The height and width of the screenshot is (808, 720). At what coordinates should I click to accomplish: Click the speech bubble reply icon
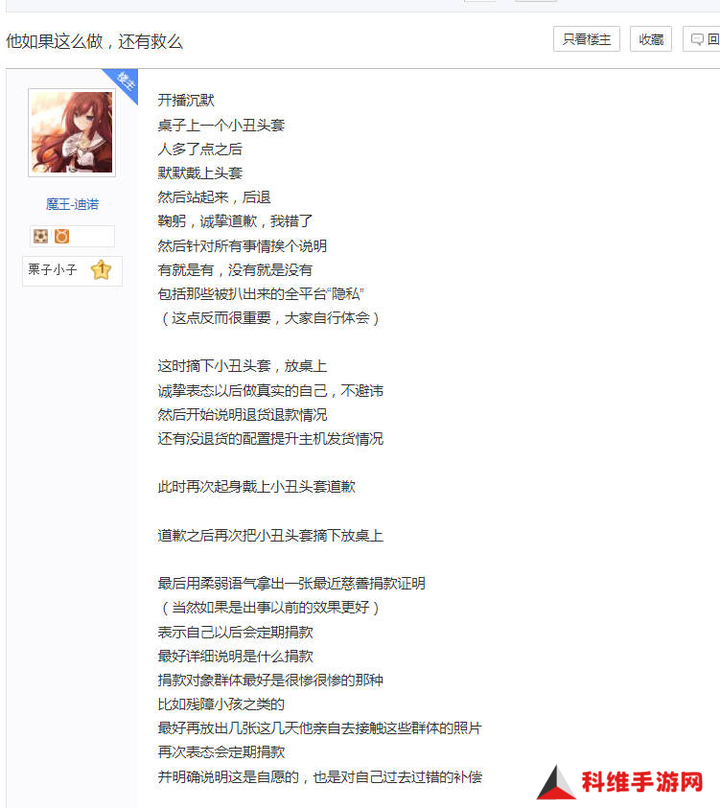click(x=697, y=40)
